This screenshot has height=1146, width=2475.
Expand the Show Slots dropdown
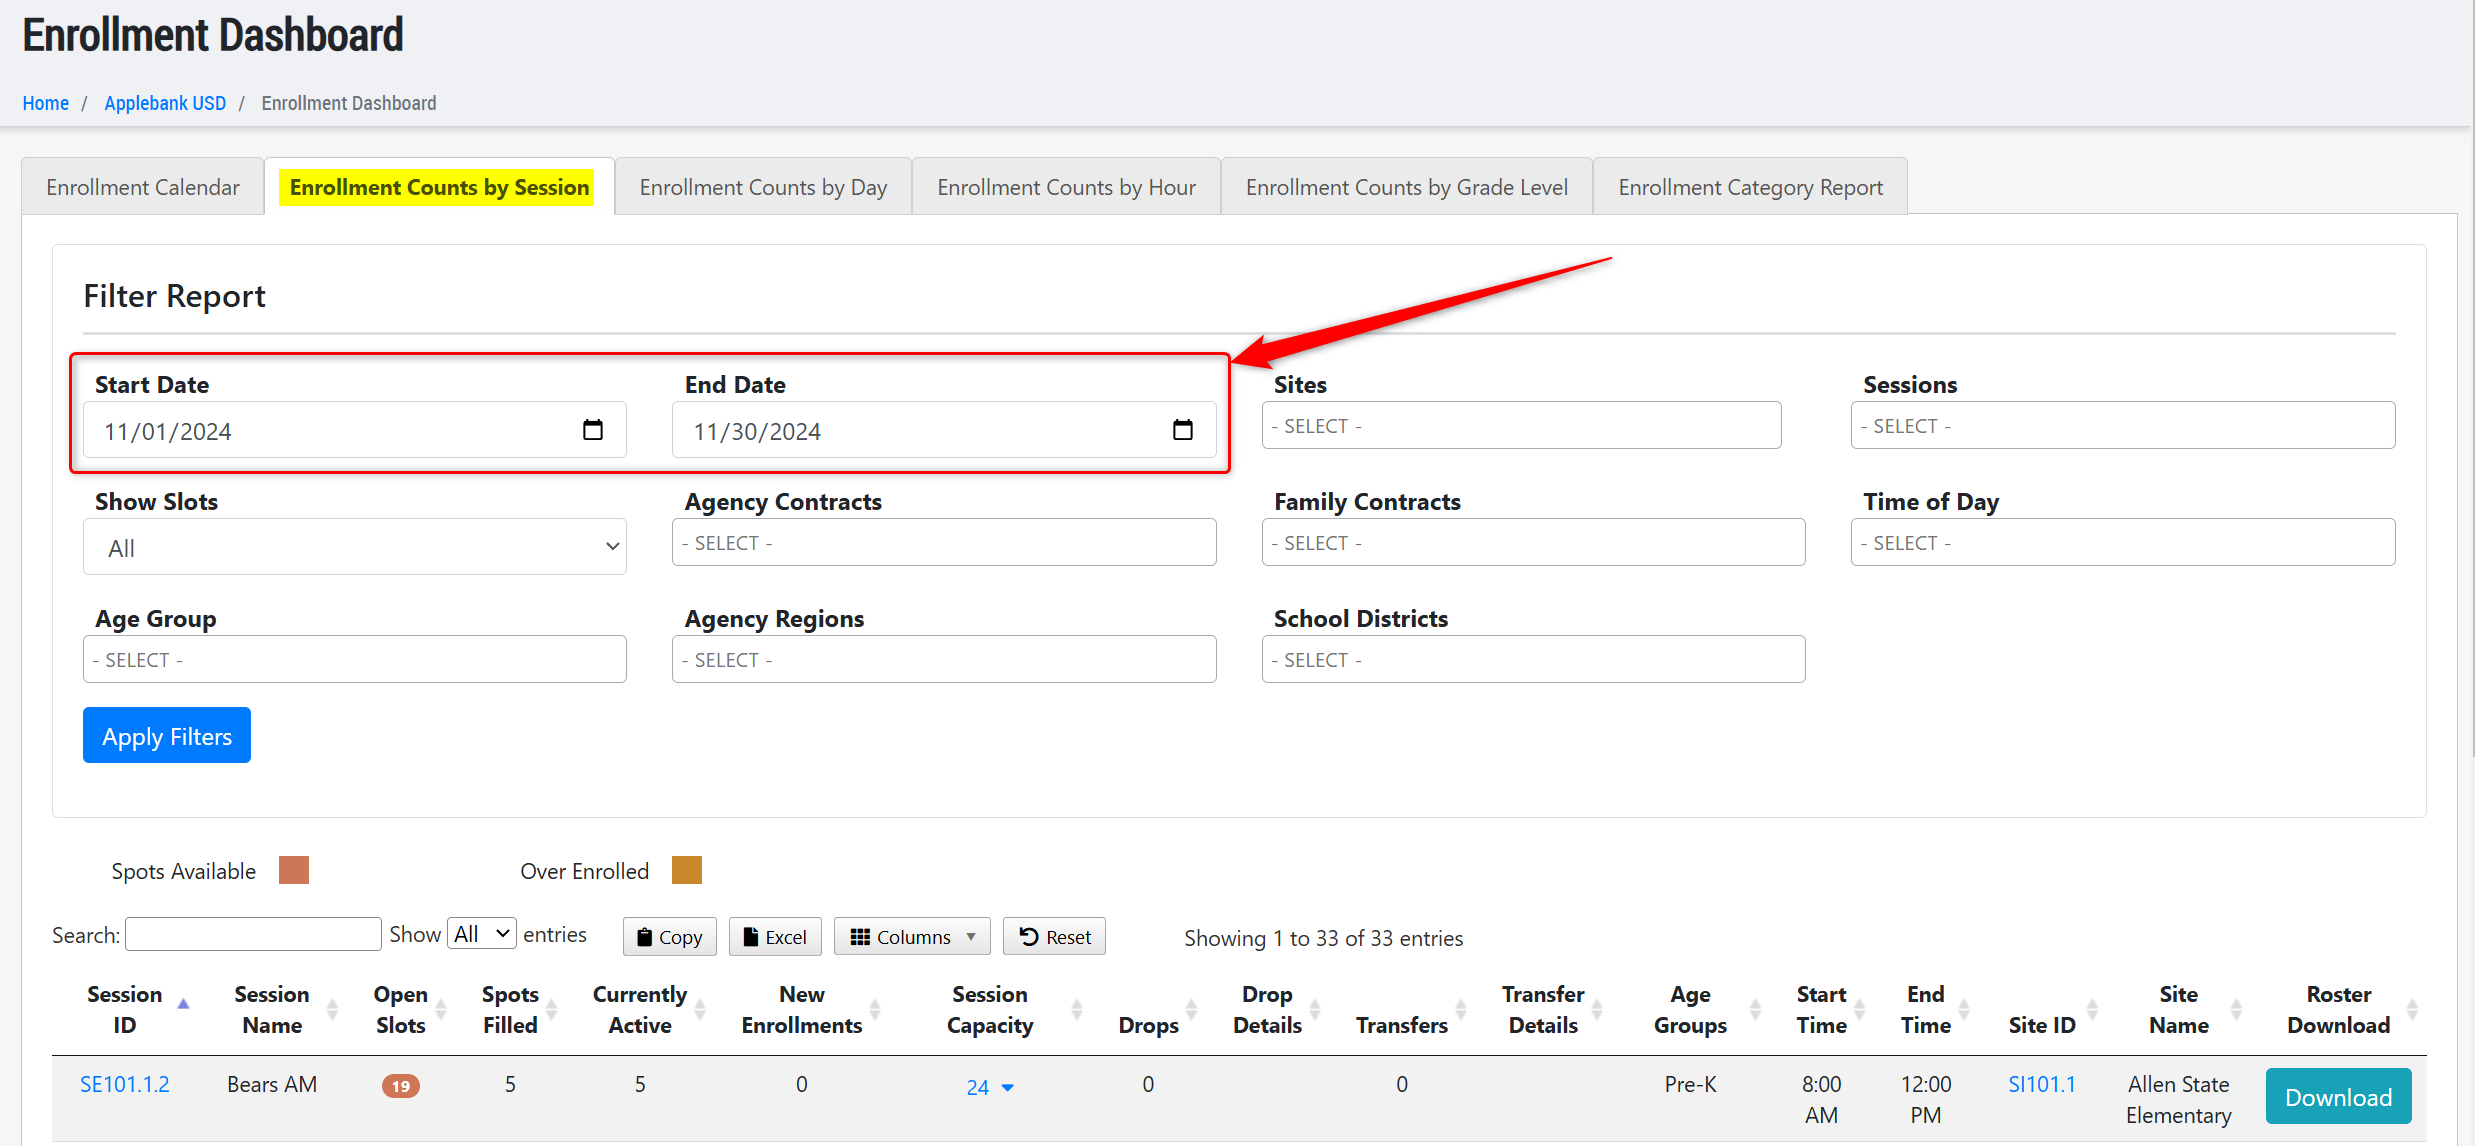[354, 547]
